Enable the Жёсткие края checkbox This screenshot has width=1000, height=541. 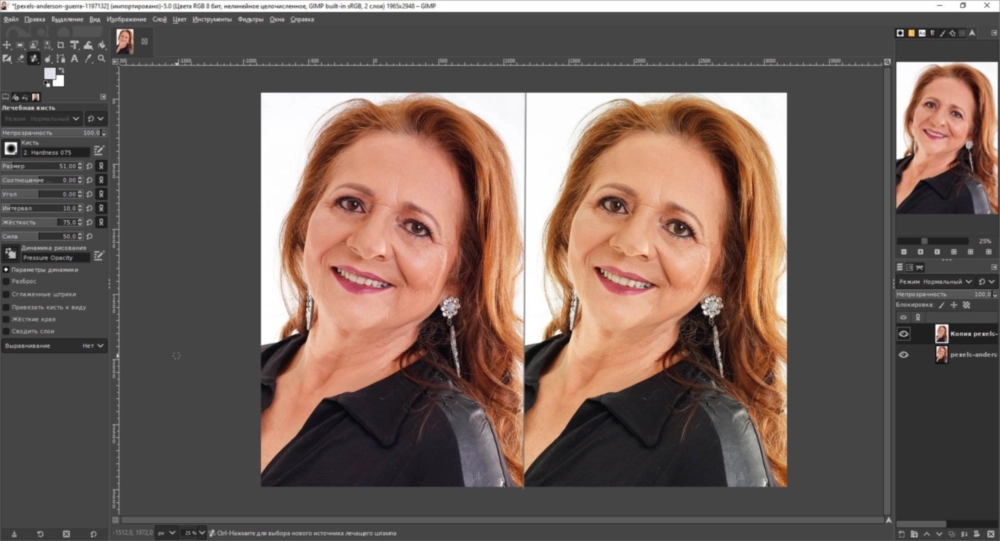6,319
